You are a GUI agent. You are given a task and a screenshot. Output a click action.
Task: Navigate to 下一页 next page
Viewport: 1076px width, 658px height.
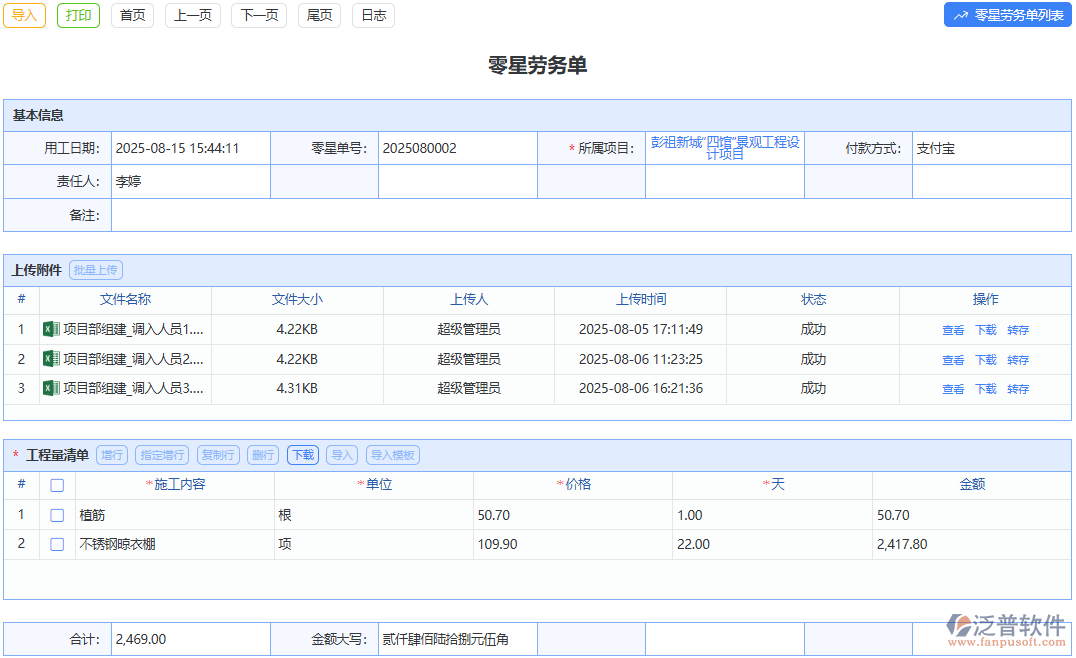pos(258,16)
